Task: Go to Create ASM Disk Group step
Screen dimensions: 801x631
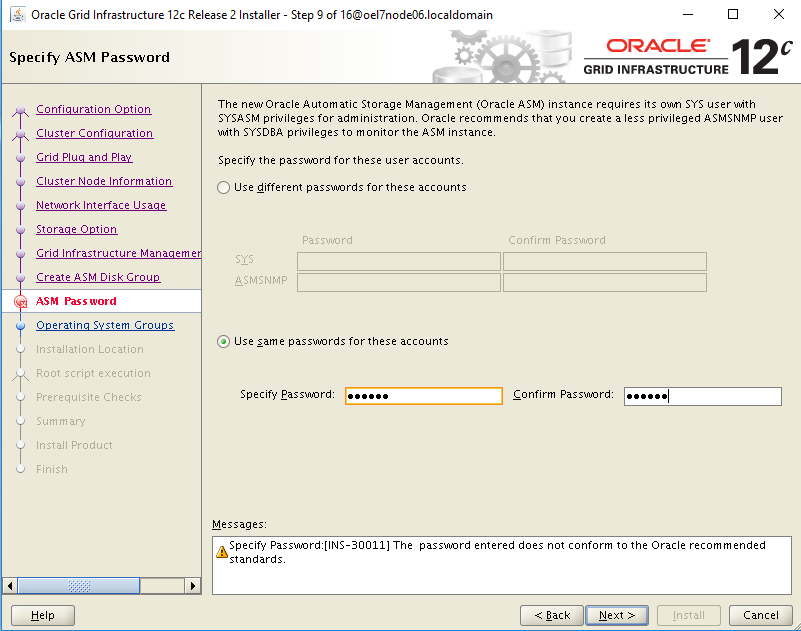Action: (x=98, y=278)
